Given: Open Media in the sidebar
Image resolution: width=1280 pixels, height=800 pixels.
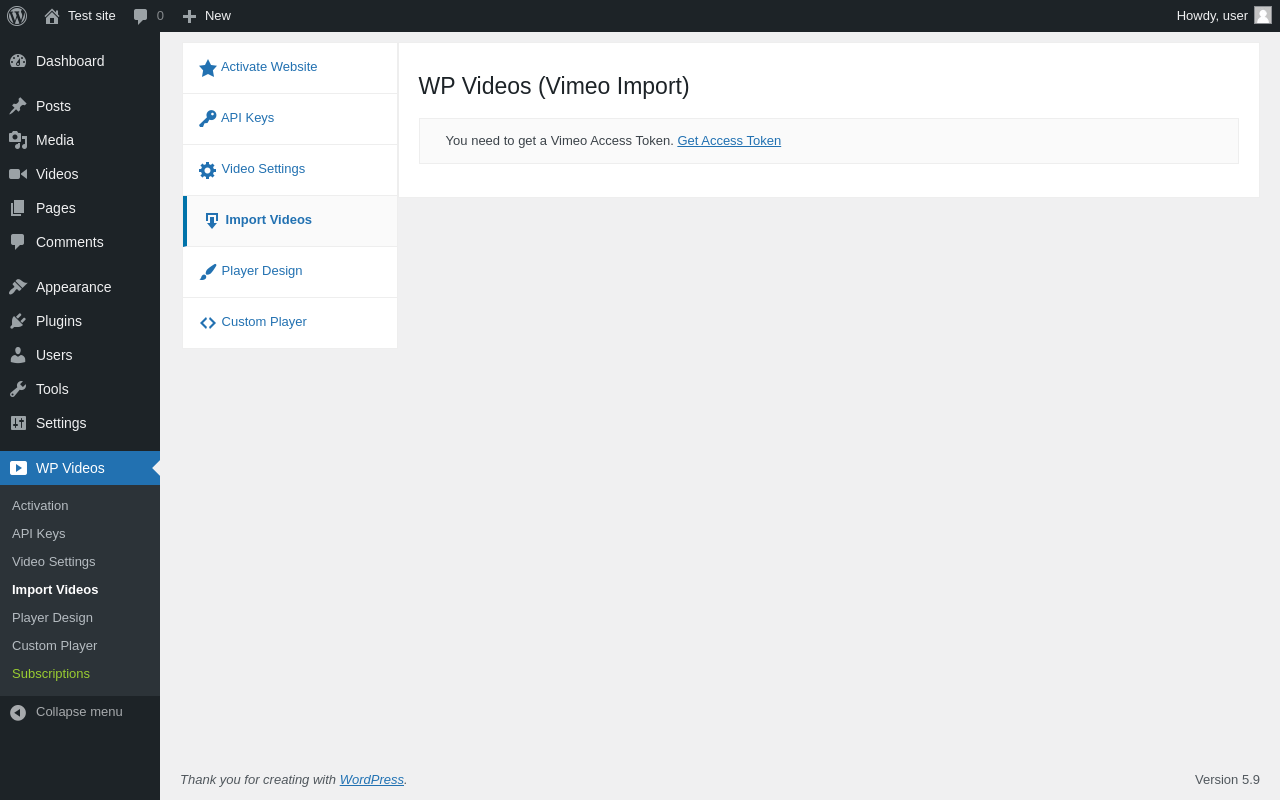Looking at the screenshot, I should [x=80, y=140].
